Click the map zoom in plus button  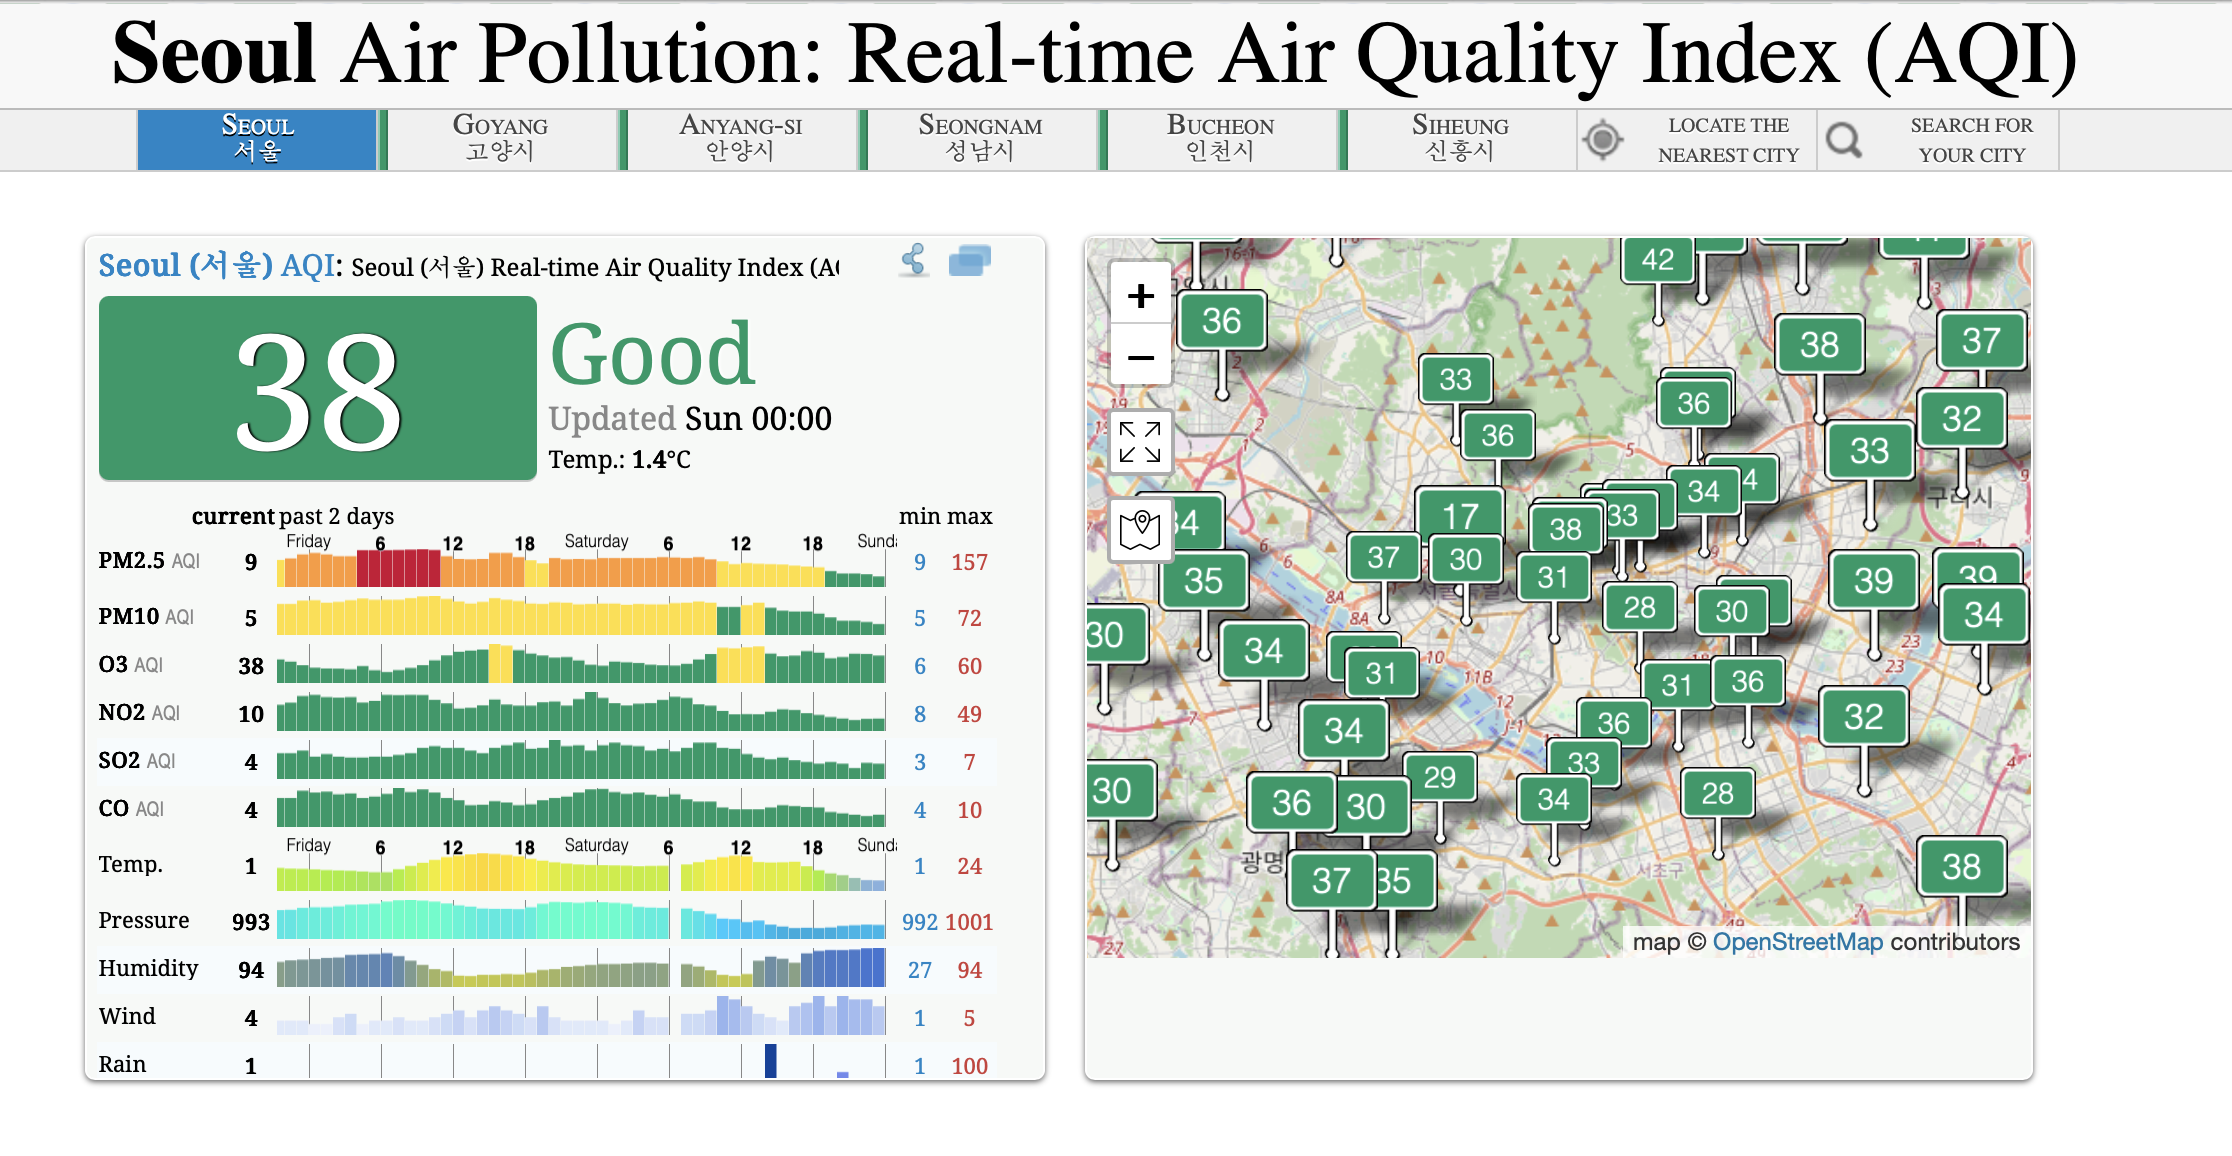pyautogui.click(x=1140, y=295)
